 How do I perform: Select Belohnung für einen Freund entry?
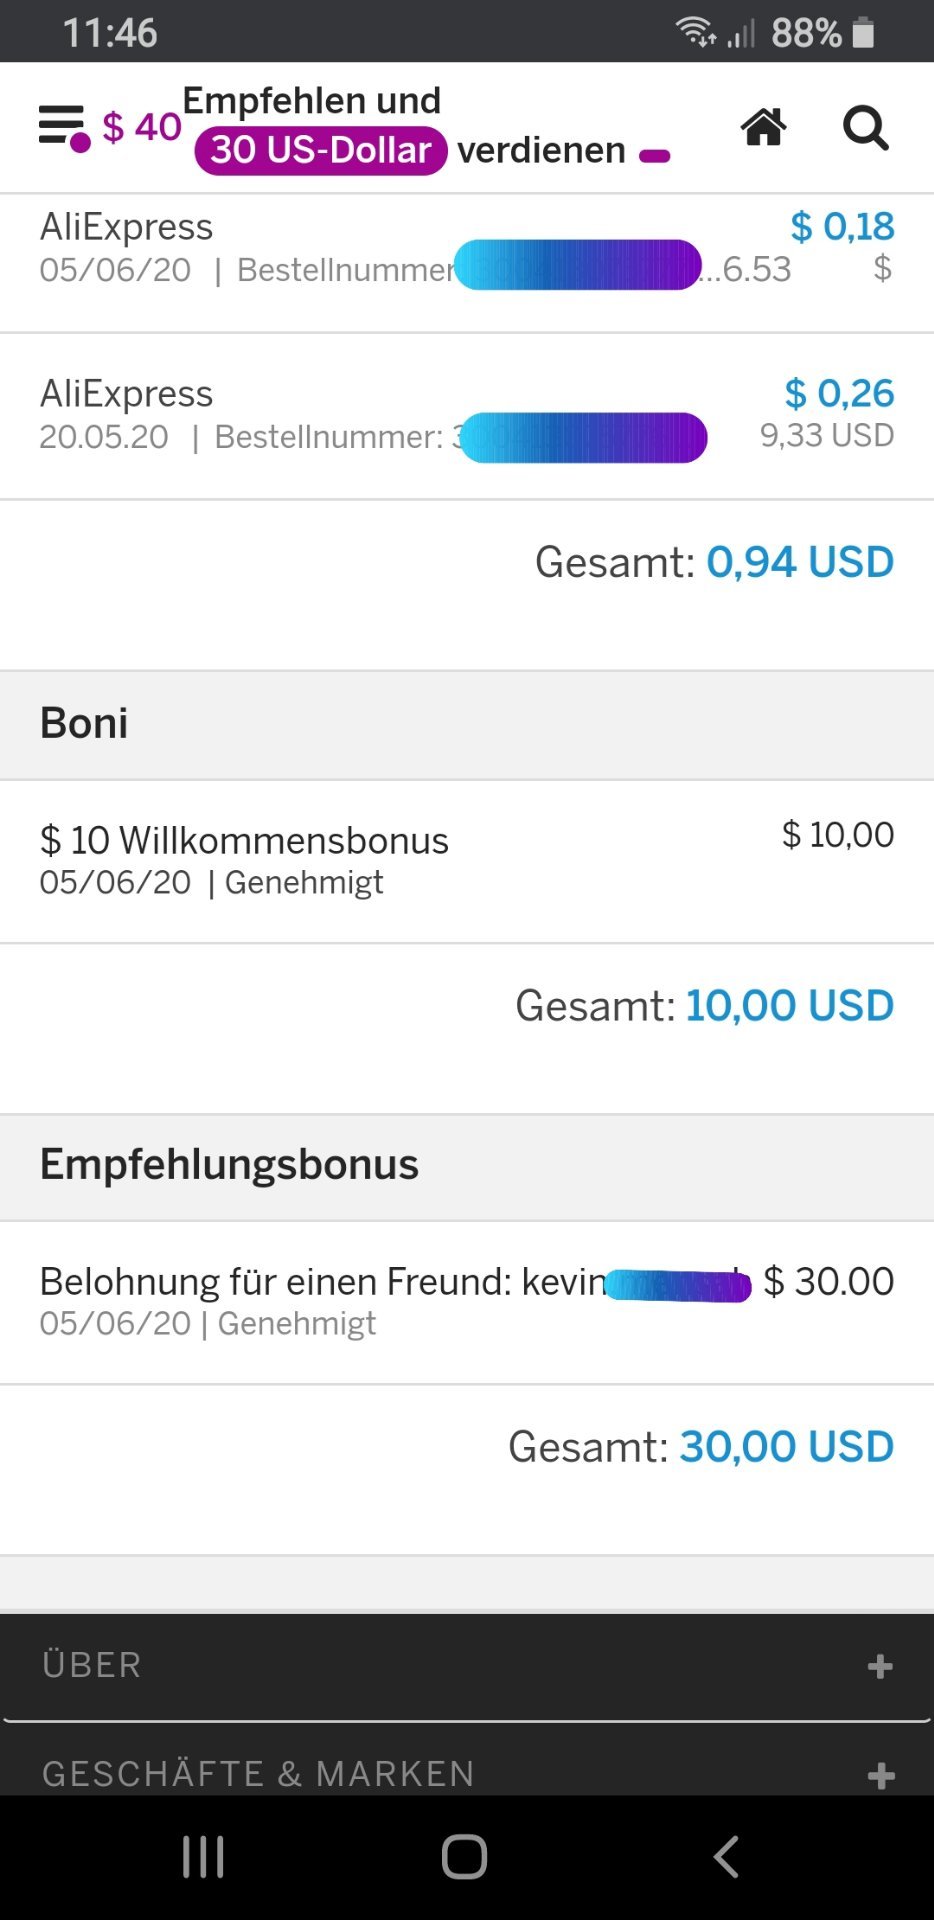tap(467, 1302)
